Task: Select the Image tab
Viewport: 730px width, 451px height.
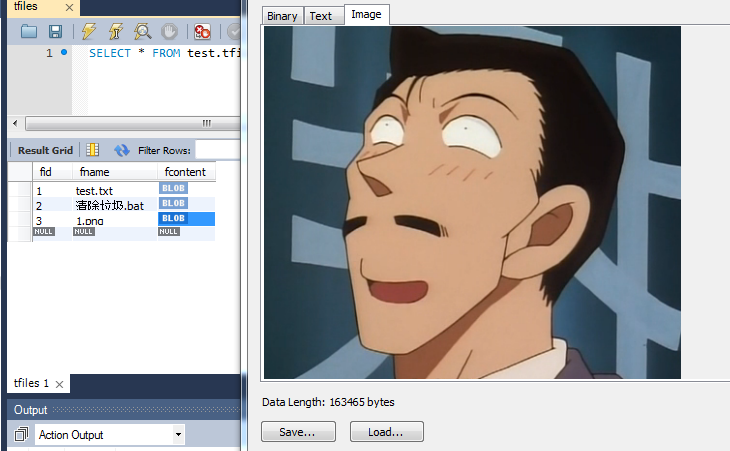Action: tap(366, 14)
